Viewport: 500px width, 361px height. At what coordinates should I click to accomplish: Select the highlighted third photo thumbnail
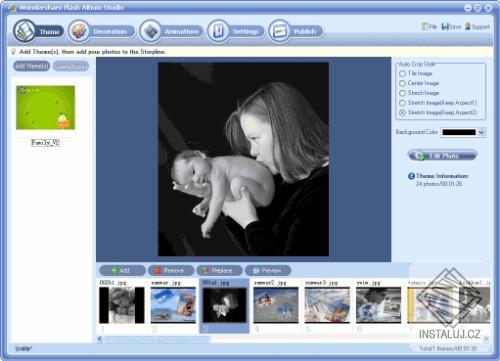click(x=224, y=305)
